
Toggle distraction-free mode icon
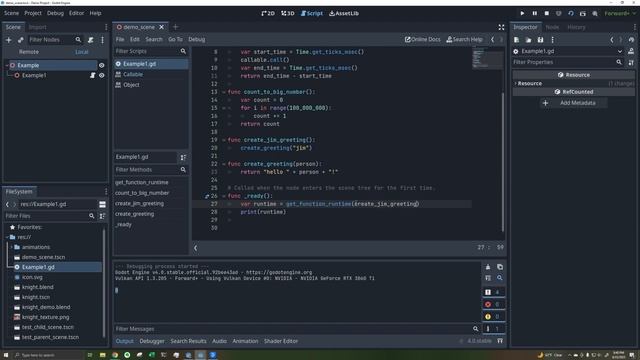click(501, 27)
